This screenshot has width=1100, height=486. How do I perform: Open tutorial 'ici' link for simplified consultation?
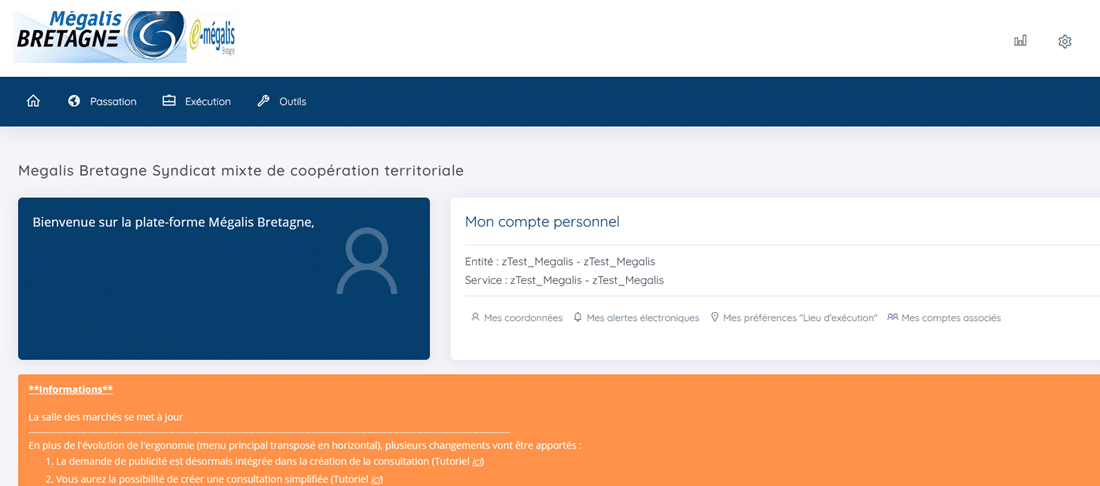click(x=376, y=479)
